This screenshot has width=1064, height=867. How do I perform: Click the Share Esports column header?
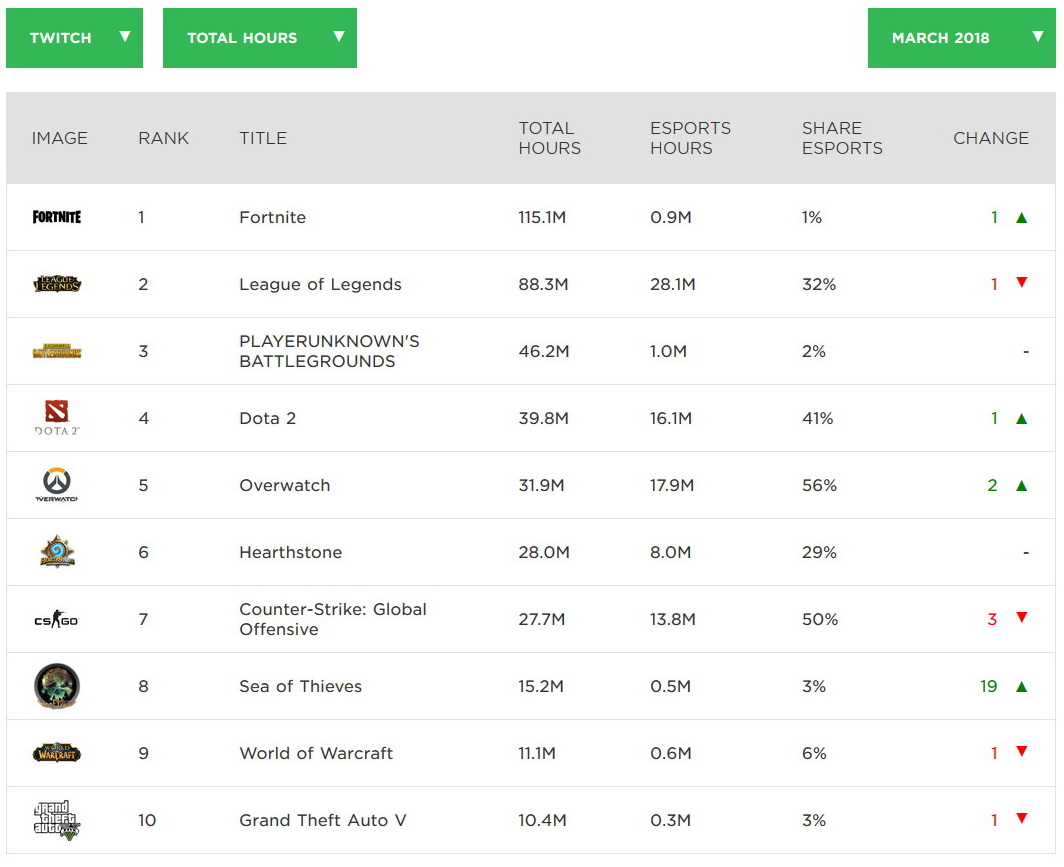(x=842, y=138)
